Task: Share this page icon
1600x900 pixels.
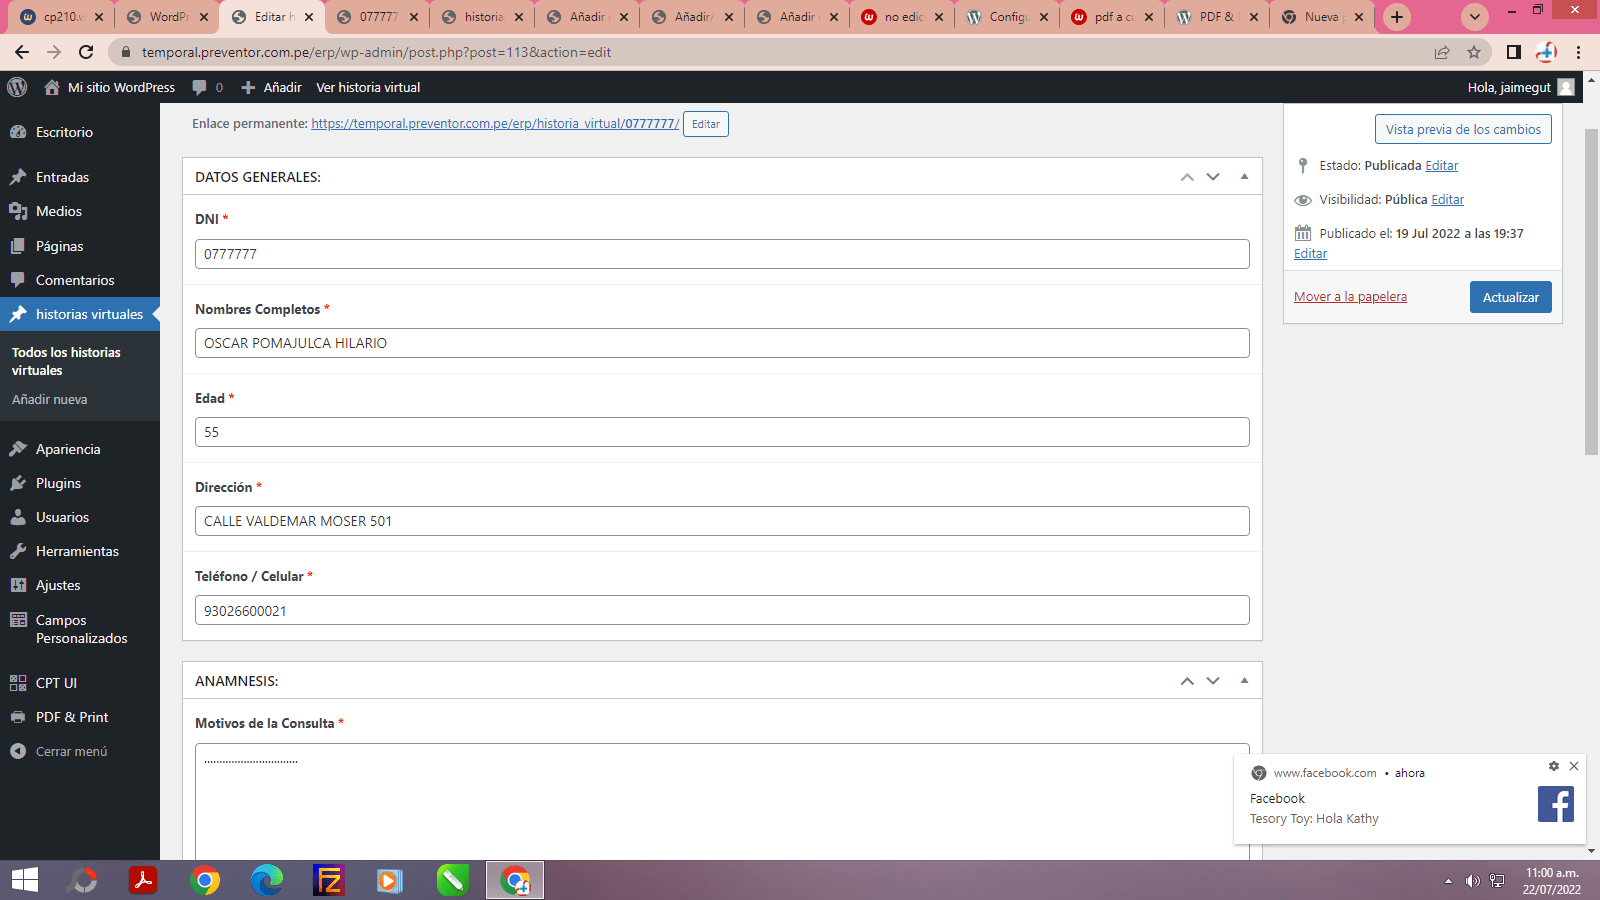Action: (x=1442, y=52)
